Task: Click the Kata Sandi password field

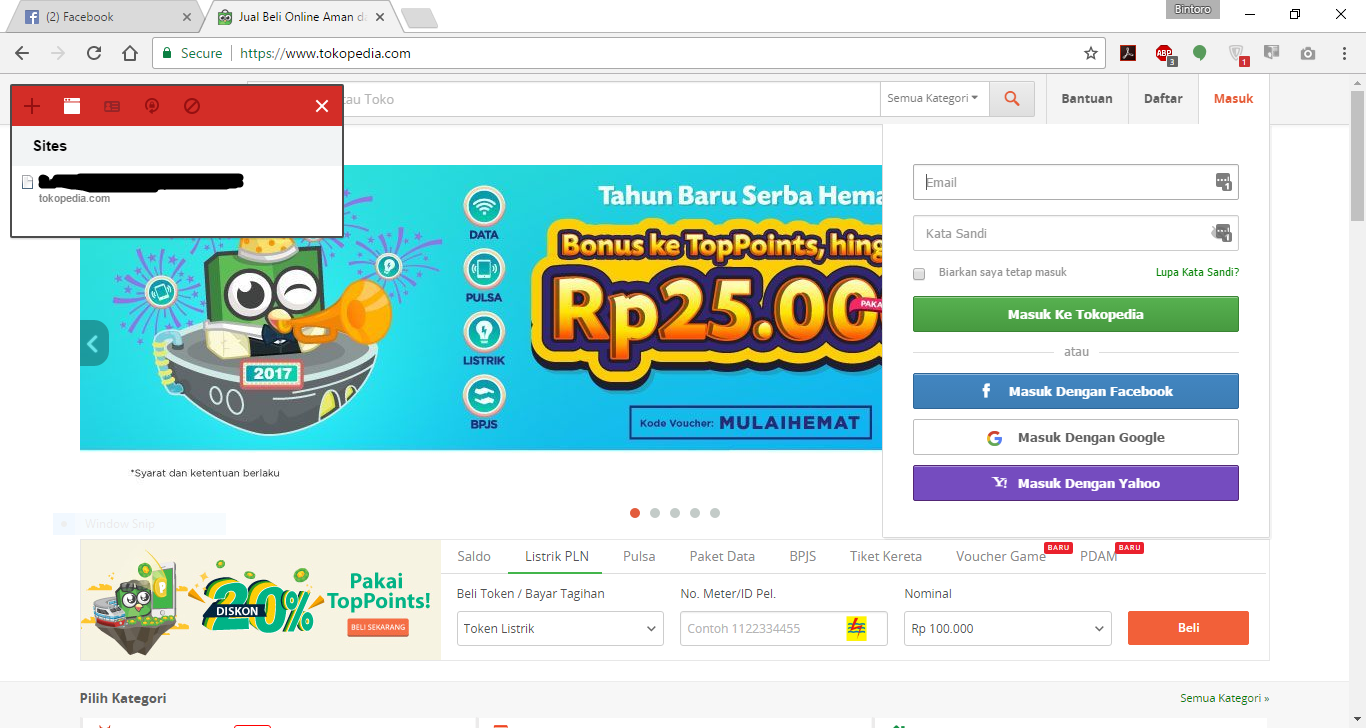Action: coord(1076,233)
